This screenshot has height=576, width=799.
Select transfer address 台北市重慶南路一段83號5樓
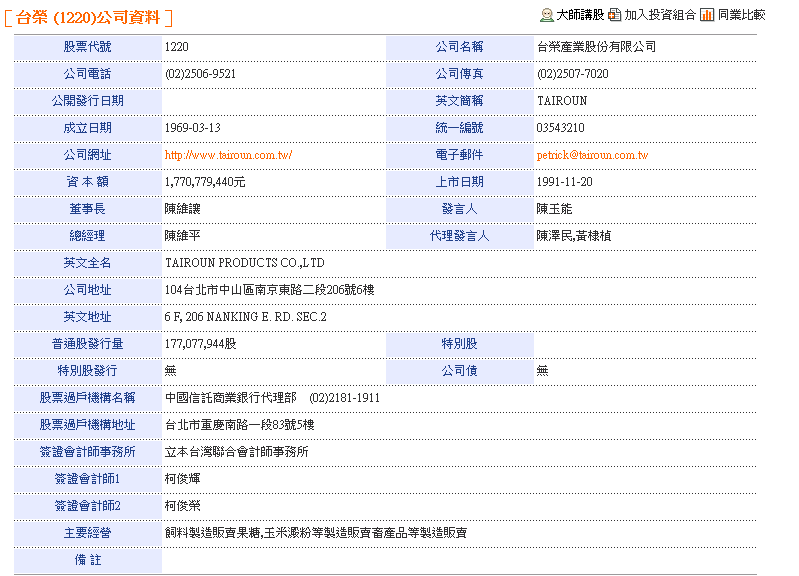click(x=239, y=425)
